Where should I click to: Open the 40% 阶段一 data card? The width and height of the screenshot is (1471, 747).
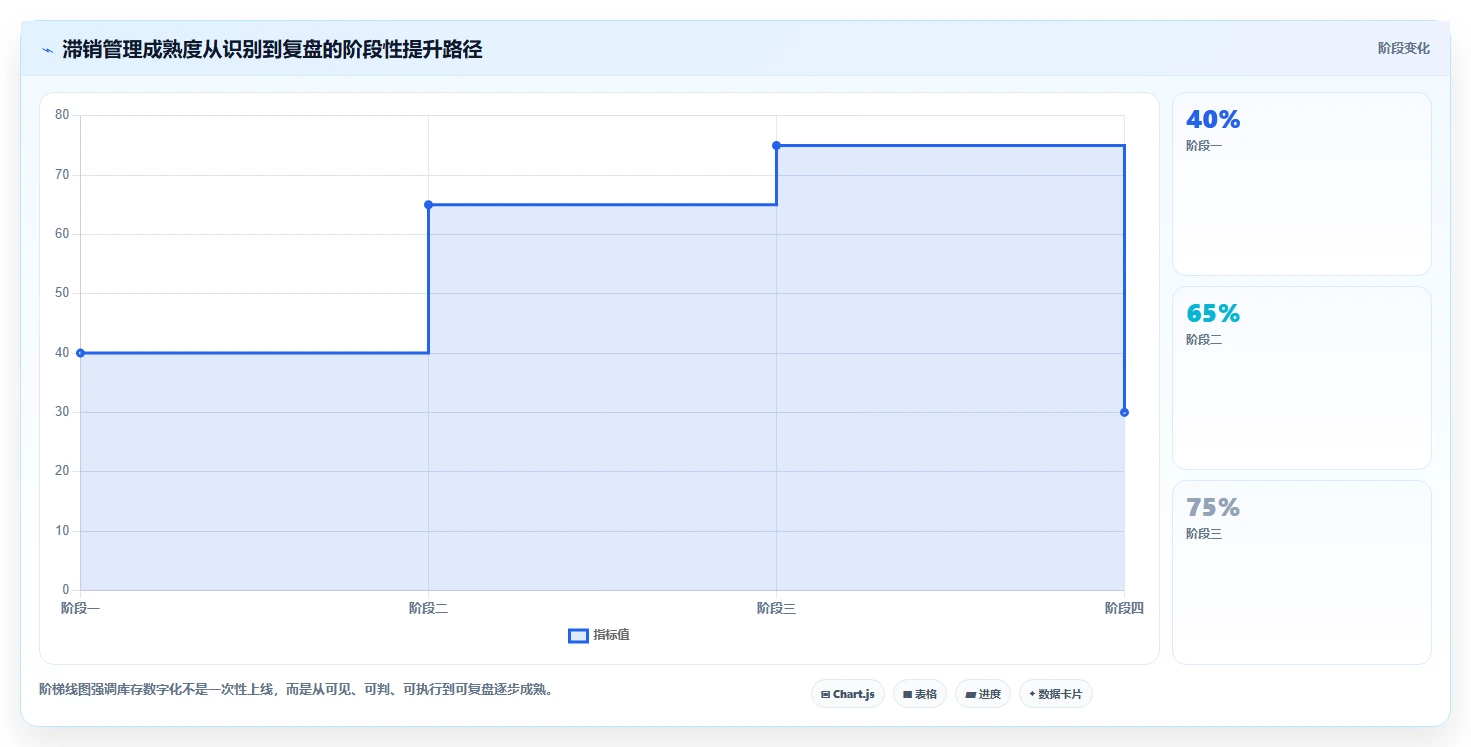1301,184
